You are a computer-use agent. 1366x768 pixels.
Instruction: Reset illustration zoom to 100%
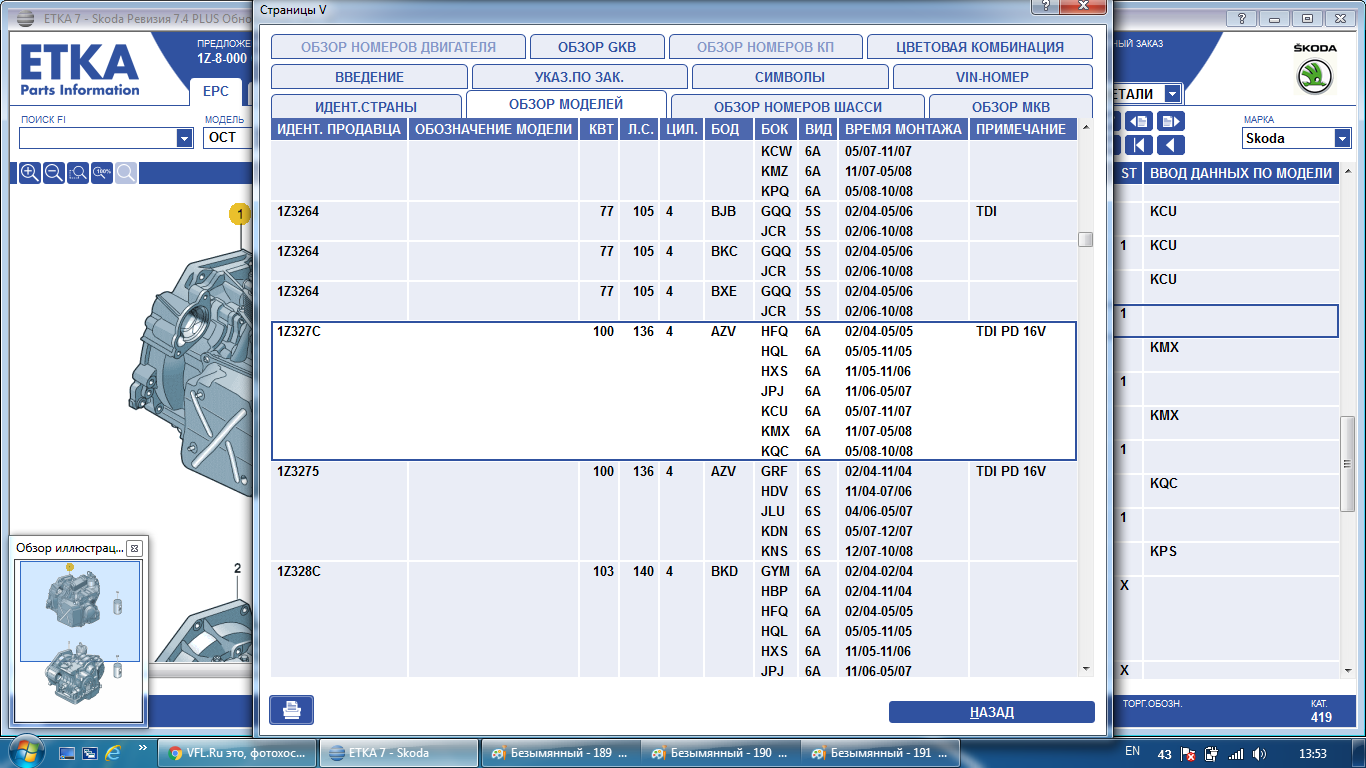pos(102,173)
